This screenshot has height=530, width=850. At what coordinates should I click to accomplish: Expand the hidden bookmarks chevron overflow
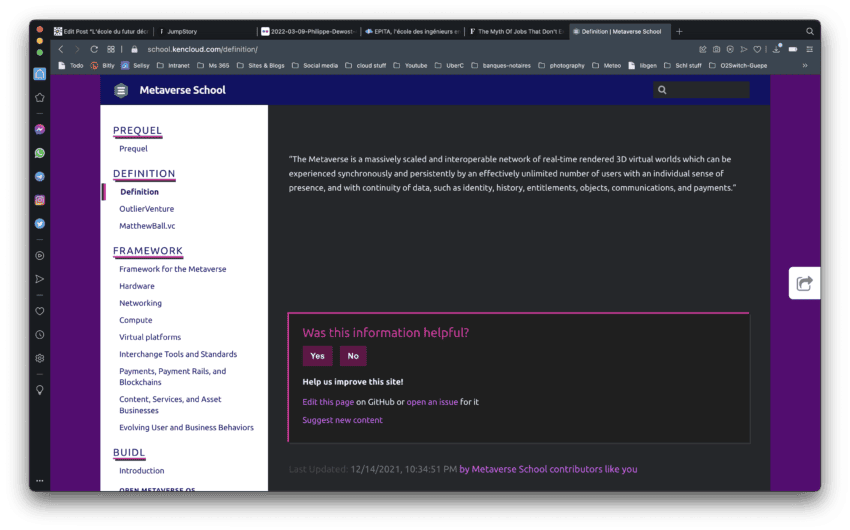(x=805, y=66)
